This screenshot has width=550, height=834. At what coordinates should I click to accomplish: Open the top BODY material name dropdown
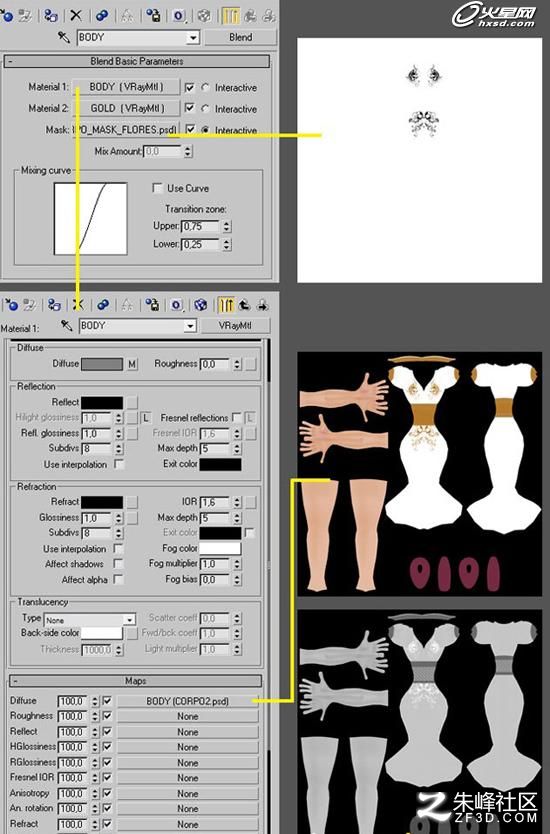coord(193,38)
